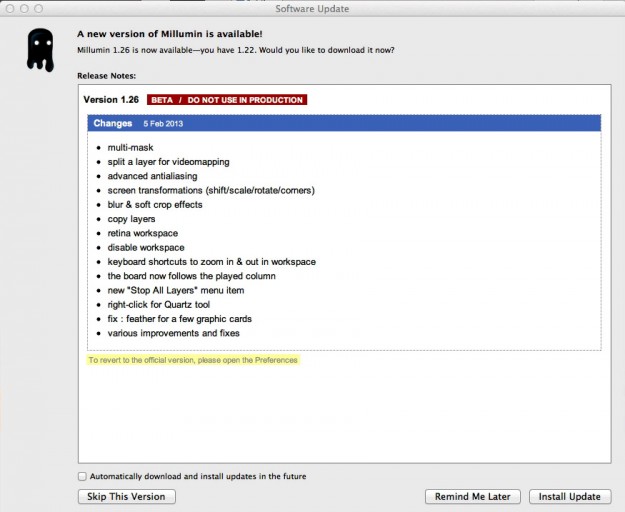Click the "various improvements and fixes" item
Image resolution: width=625 pixels, height=512 pixels.
[174, 333]
